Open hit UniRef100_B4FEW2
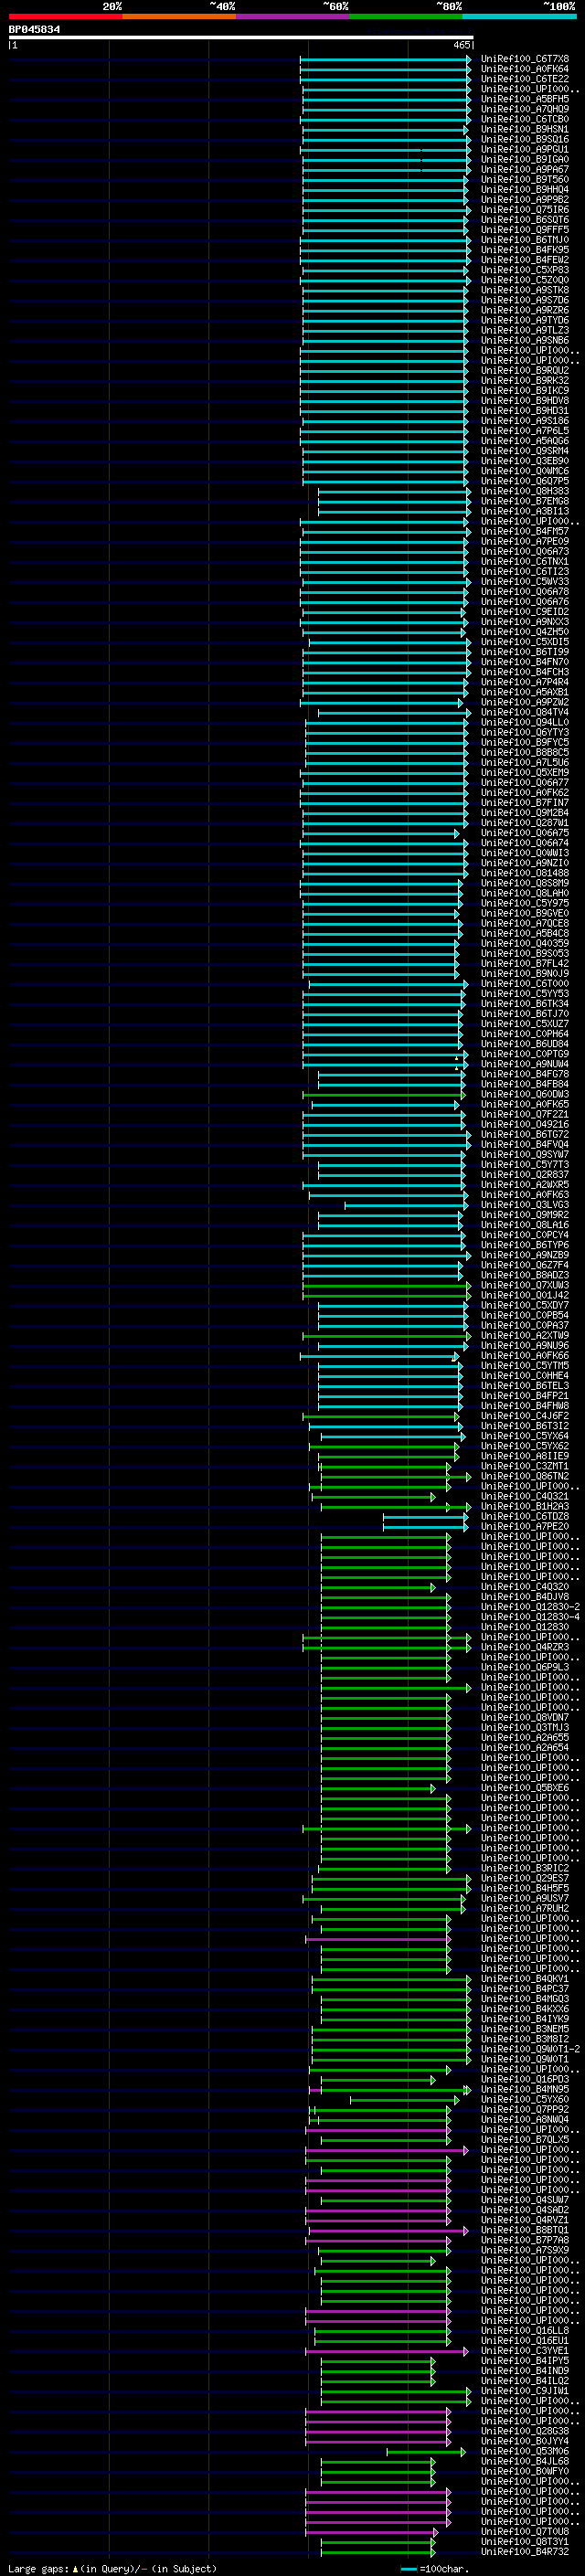This screenshot has width=585, height=2576. click(524, 260)
